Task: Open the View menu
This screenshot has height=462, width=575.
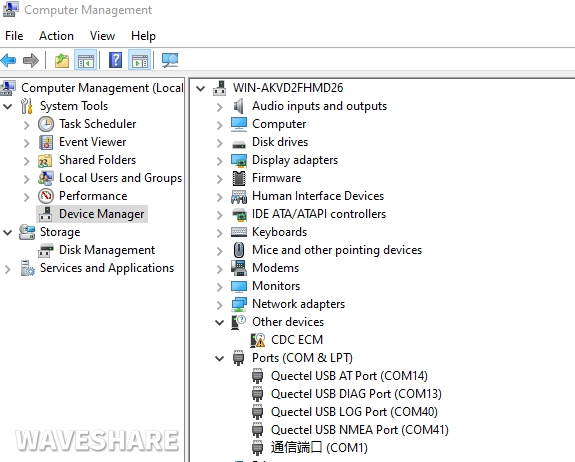Action: tap(102, 36)
